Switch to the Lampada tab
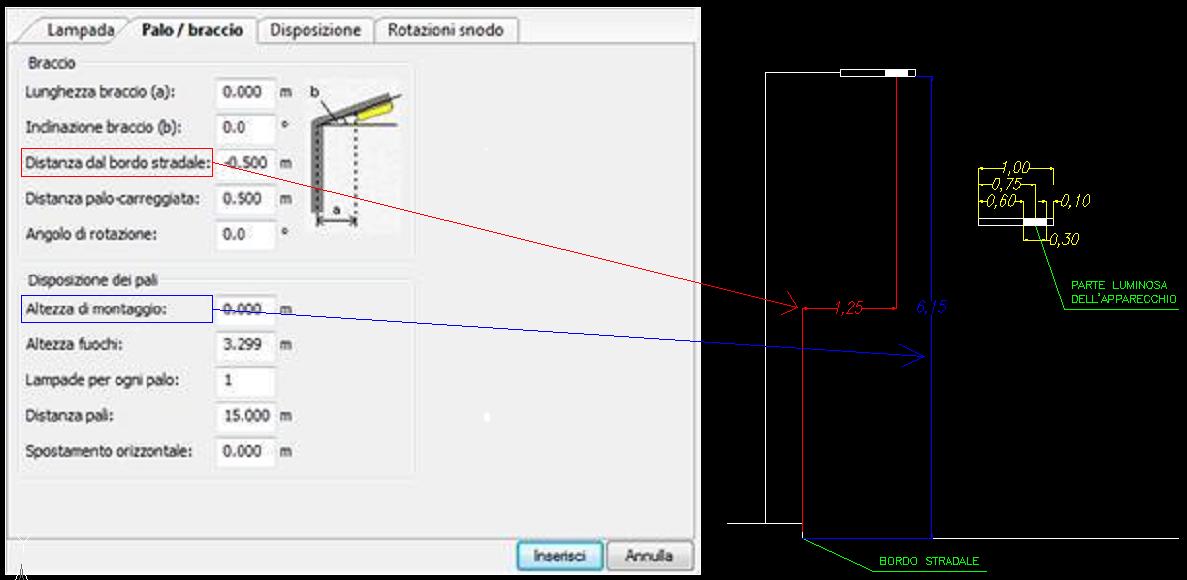The image size is (1187, 580). (x=87, y=30)
